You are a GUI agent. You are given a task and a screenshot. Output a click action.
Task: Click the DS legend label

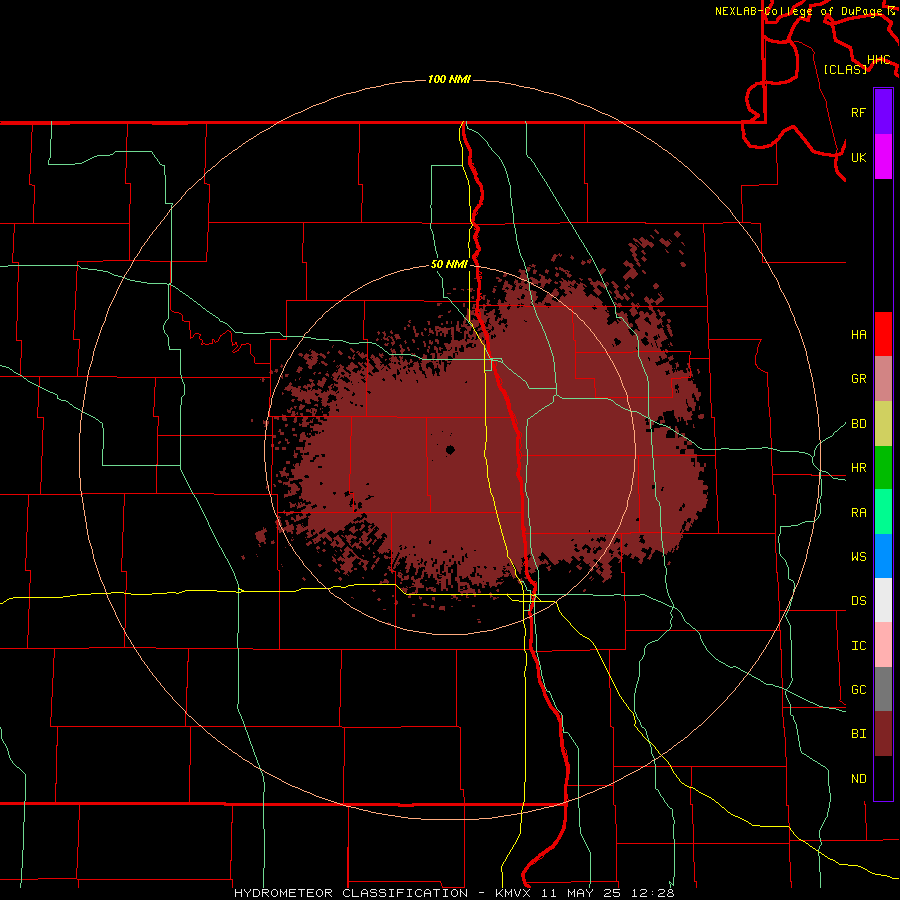coord(858,601)
